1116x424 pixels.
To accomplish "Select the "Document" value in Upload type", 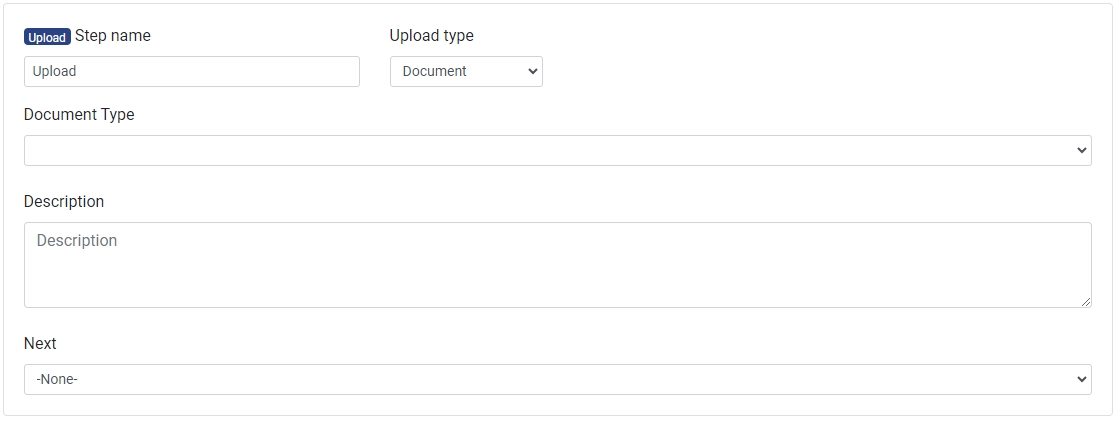I will coord(434,72).
